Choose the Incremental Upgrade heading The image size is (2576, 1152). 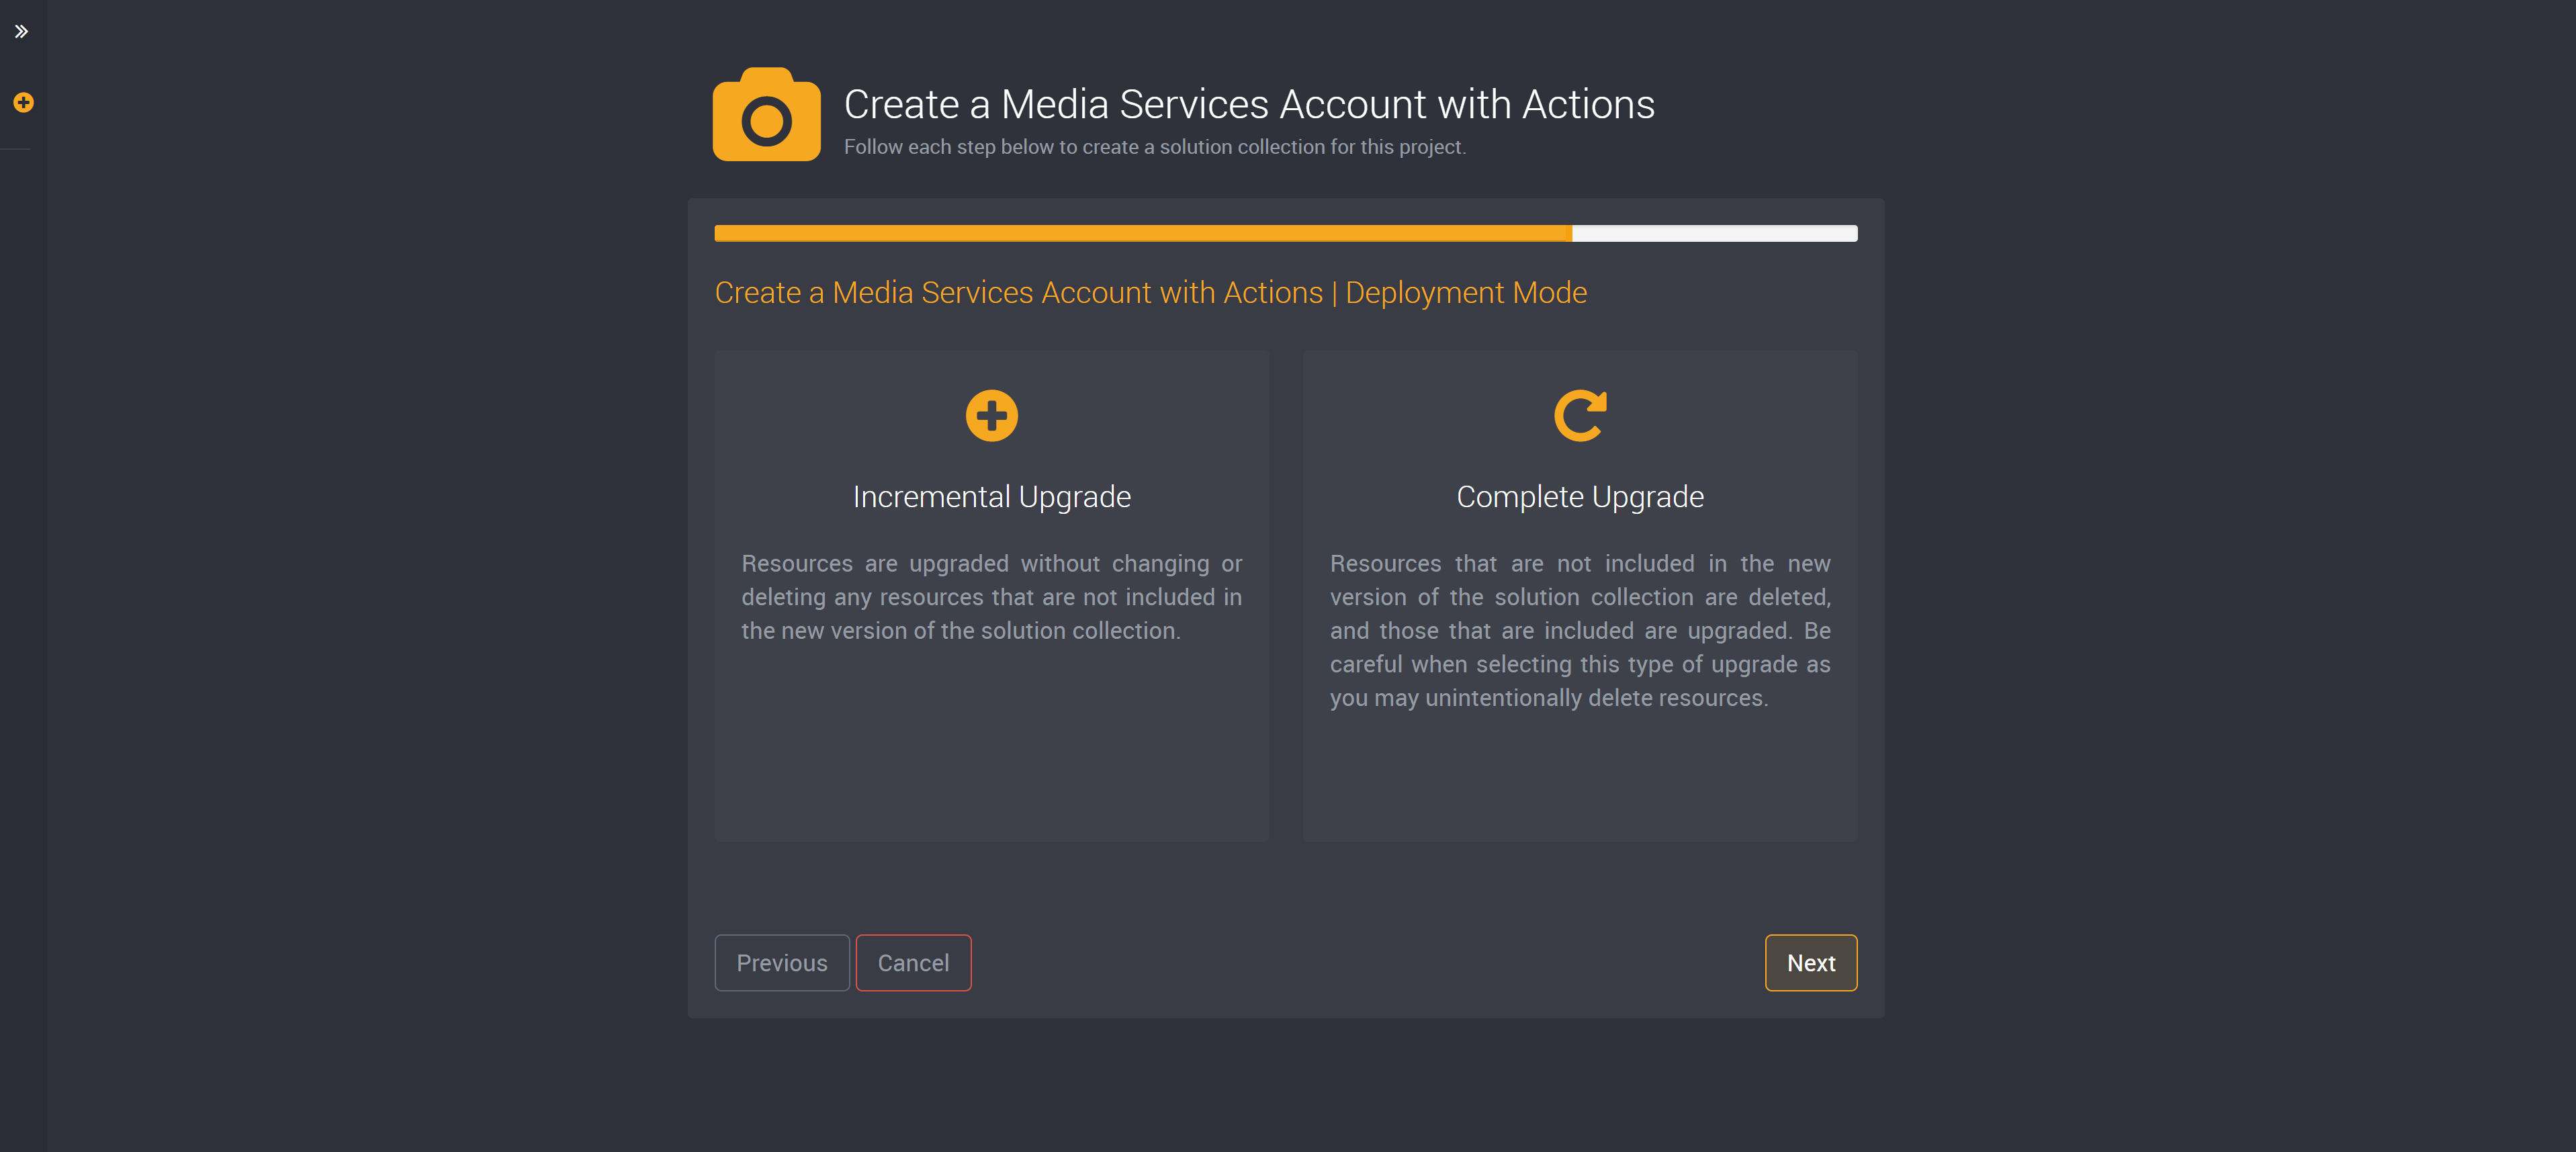pyautogui.click(x=991, y=497)
